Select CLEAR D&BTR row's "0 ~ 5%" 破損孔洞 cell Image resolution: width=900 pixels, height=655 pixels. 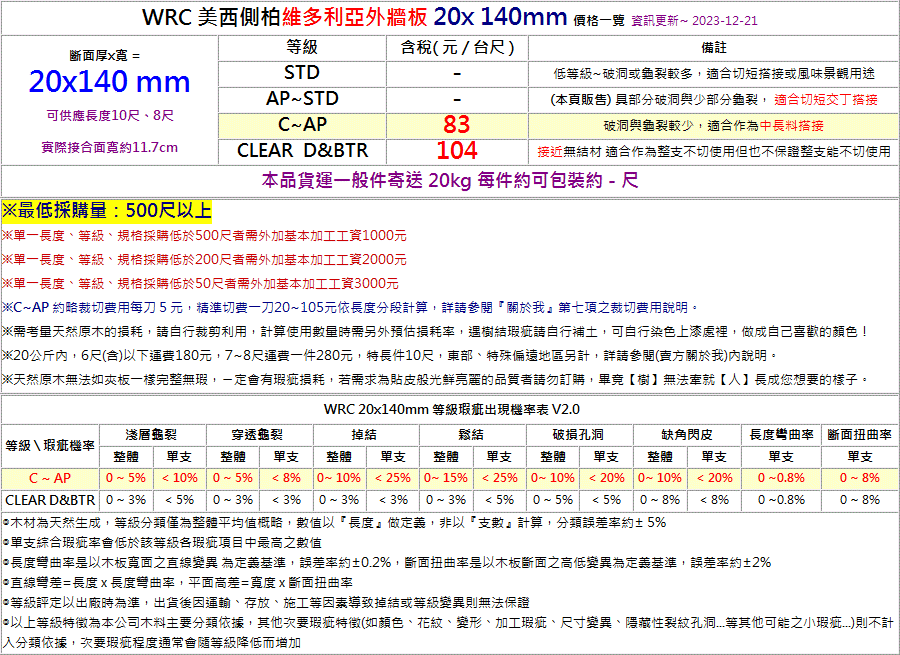click(x=553, y=500)
